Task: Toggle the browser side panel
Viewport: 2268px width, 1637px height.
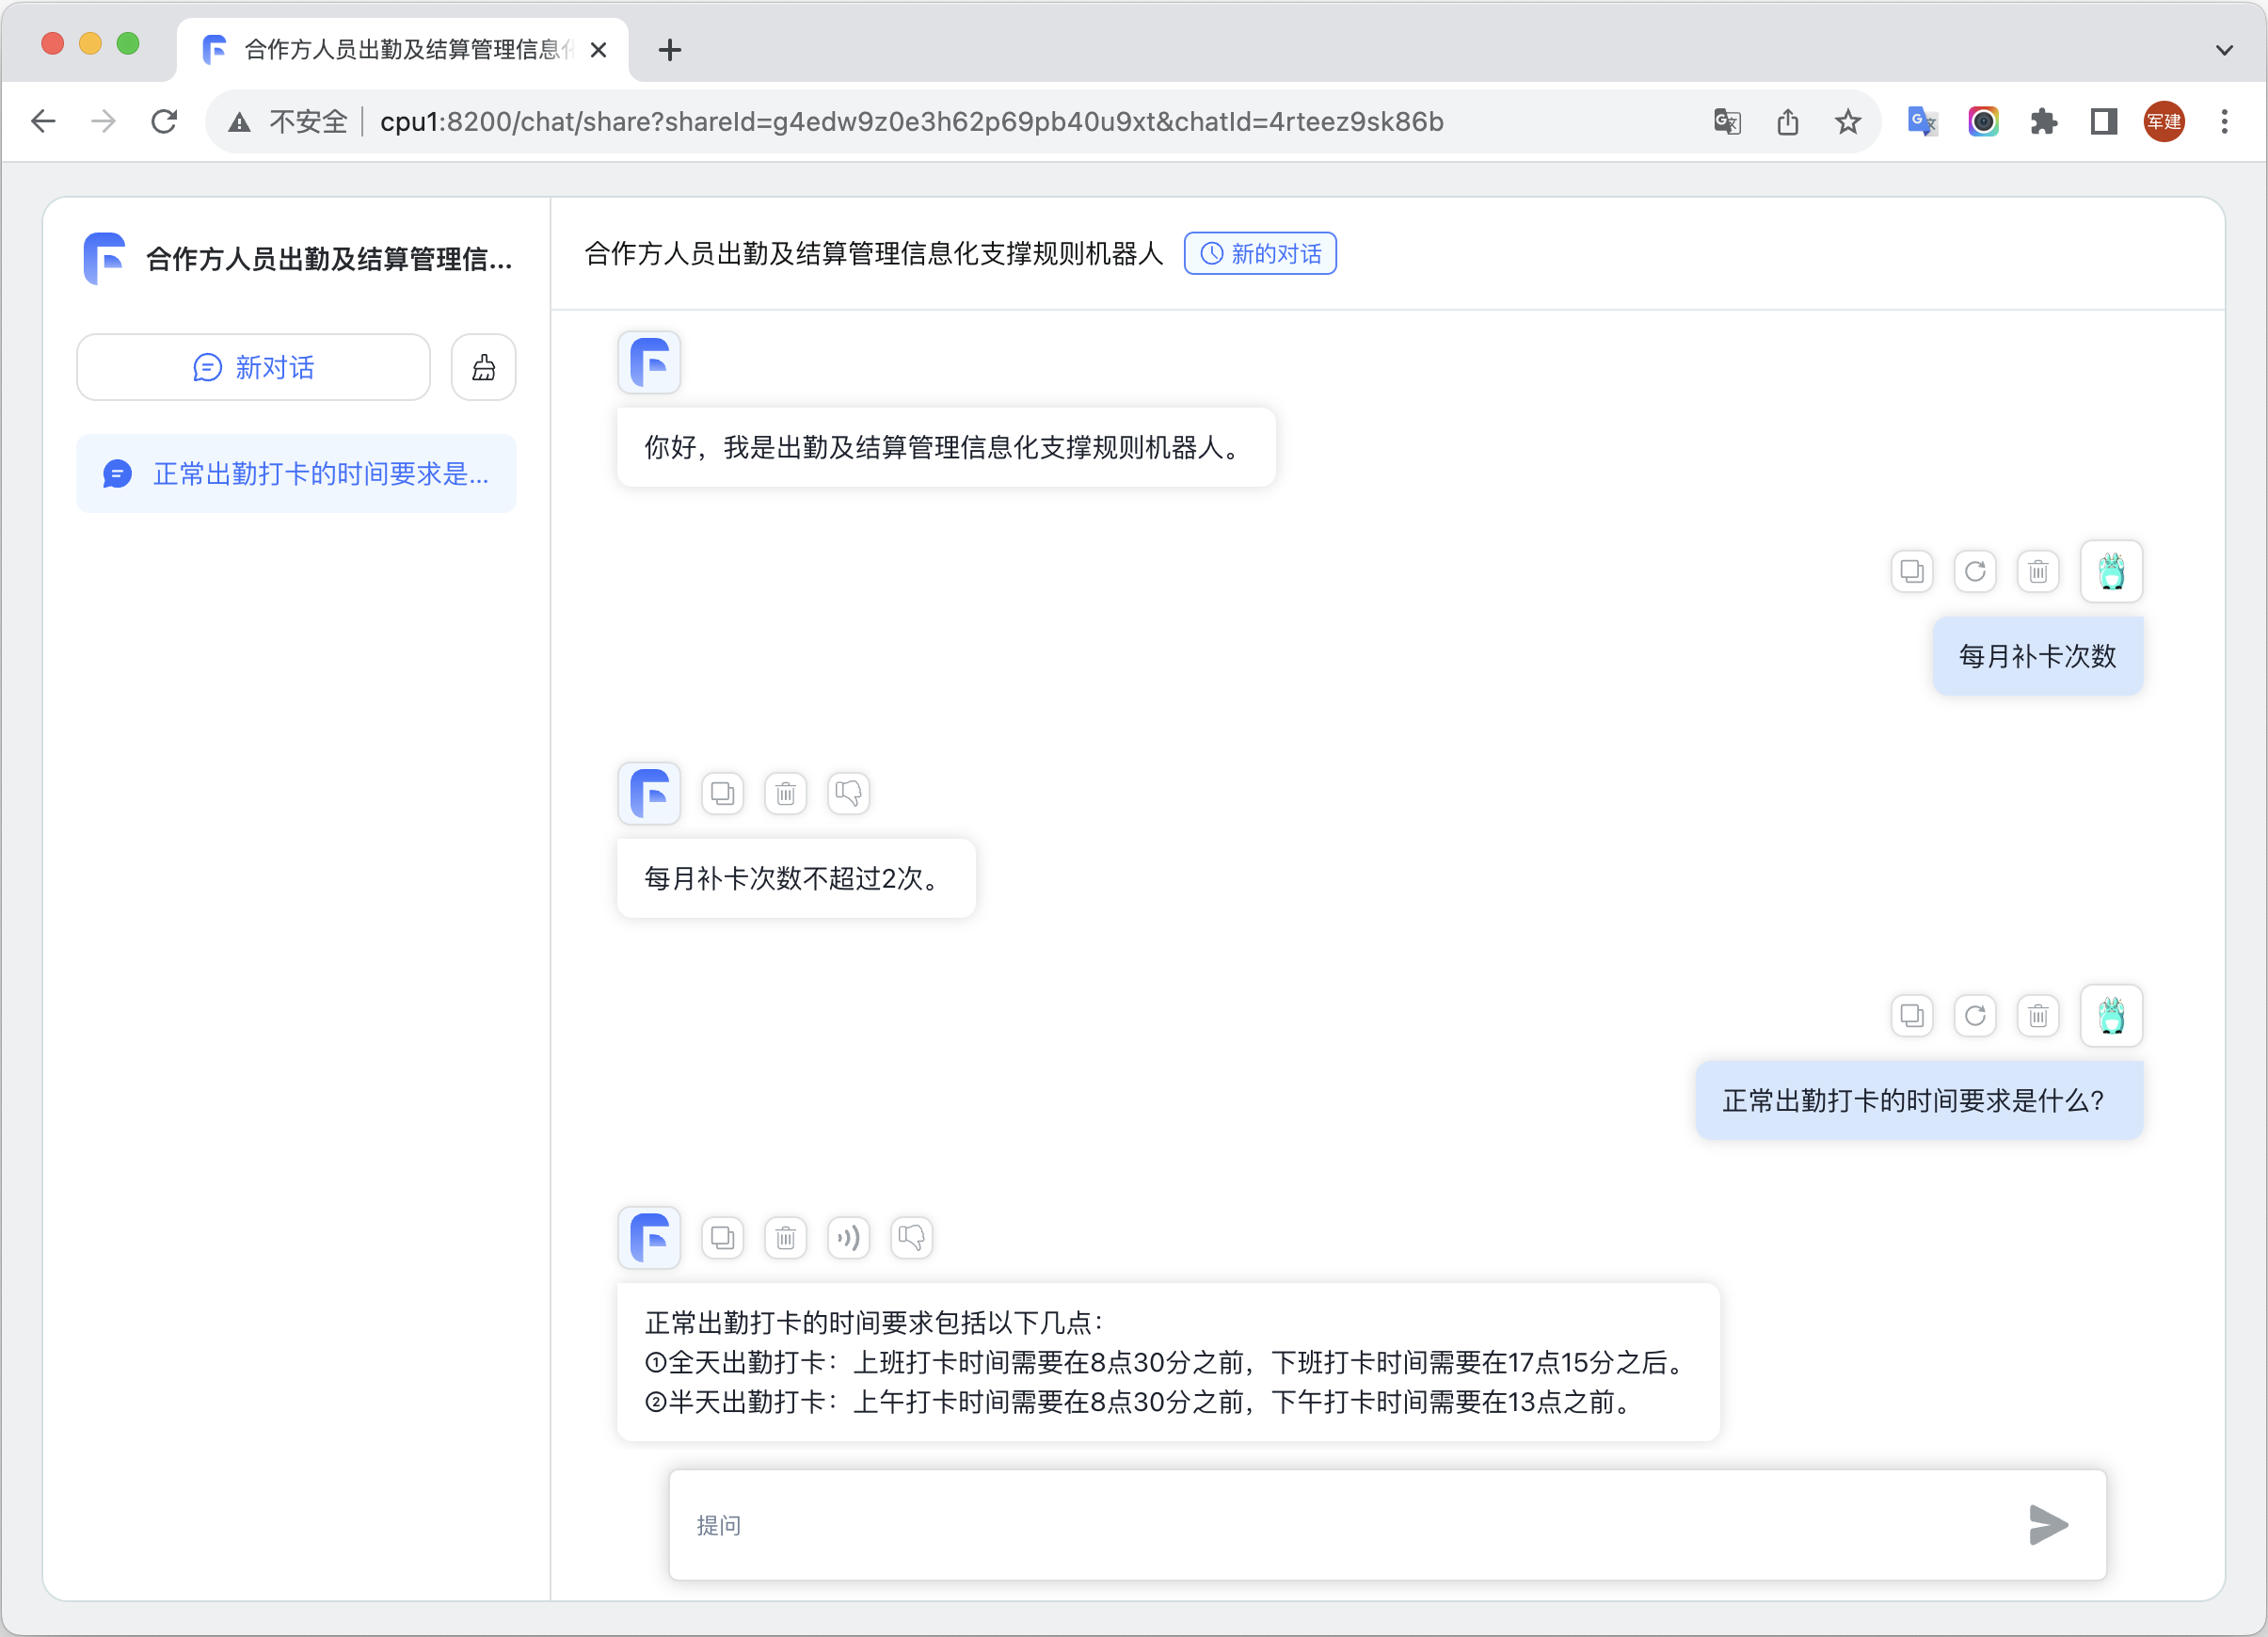Action: pyautogui.click(x=2103, y=122)
